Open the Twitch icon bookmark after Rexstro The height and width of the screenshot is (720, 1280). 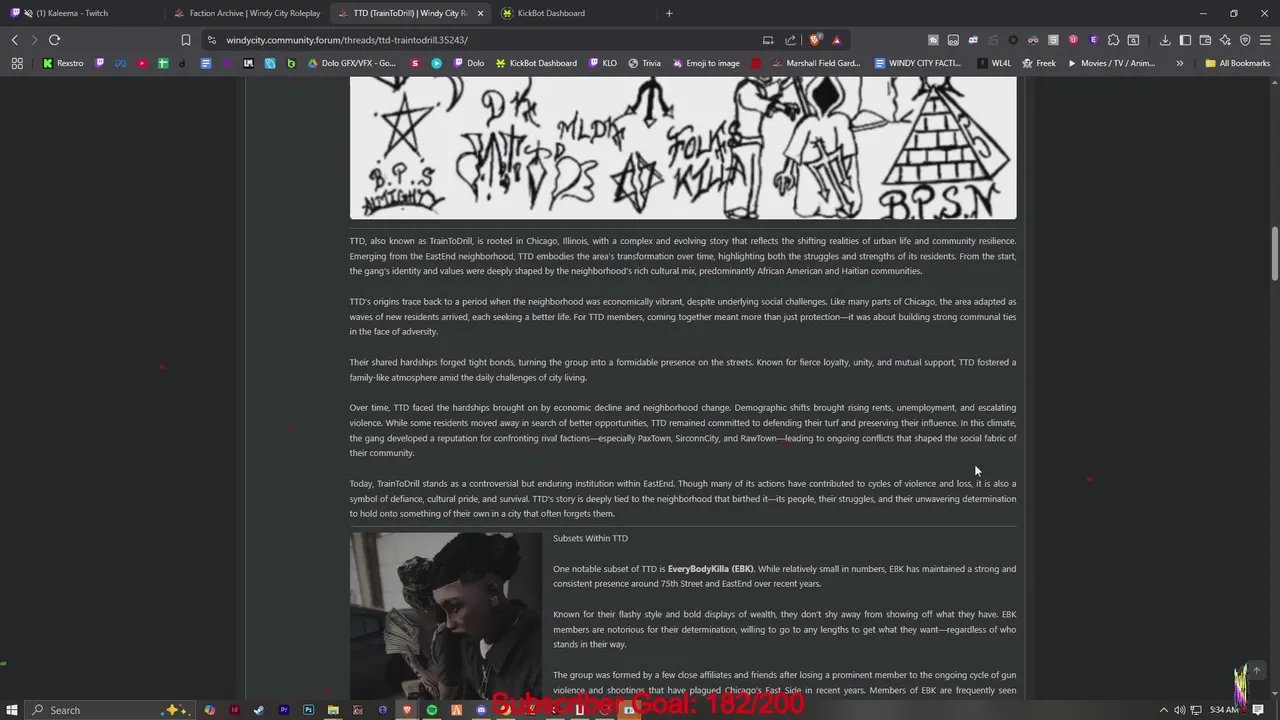(99, 63)
